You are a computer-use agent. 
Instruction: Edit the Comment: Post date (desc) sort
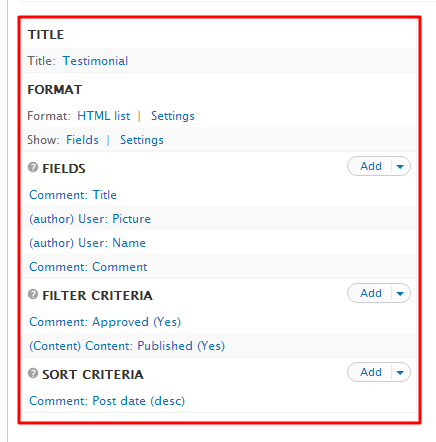[x=107, y=401]
